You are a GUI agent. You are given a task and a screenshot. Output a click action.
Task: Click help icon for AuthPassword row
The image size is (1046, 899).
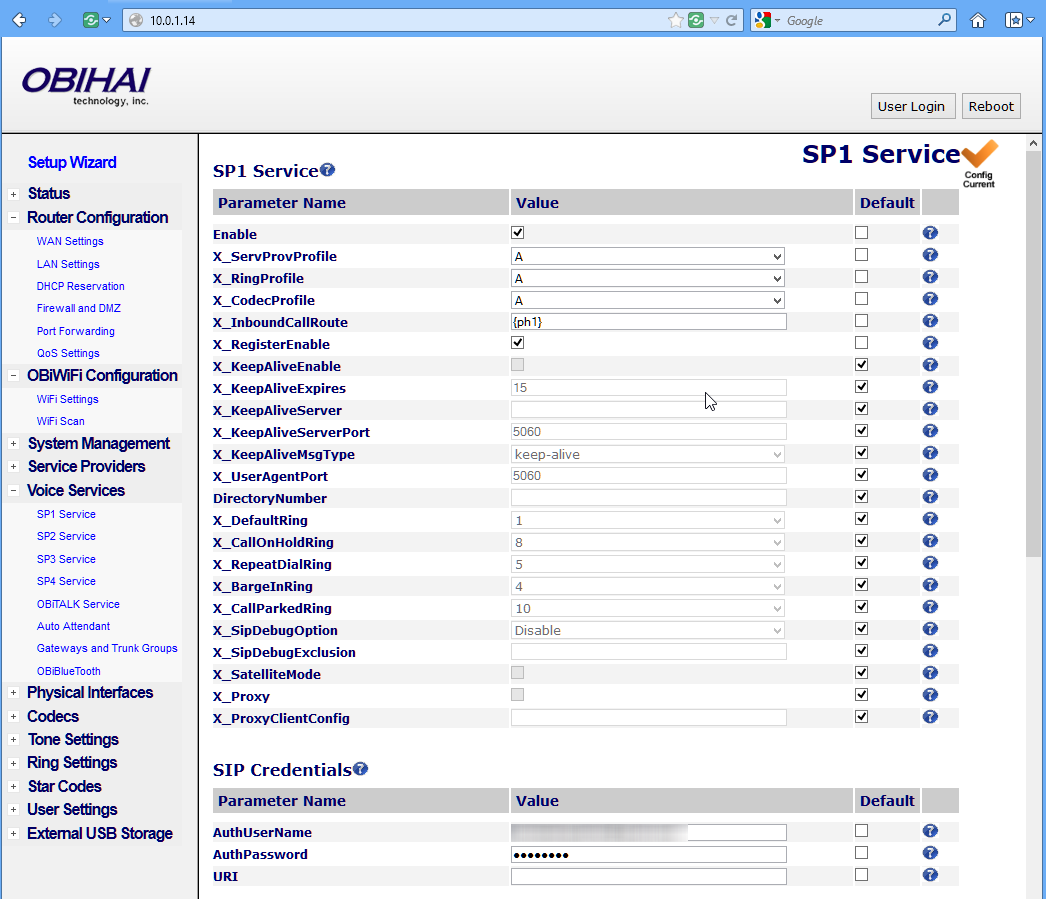tap(930, 853)
